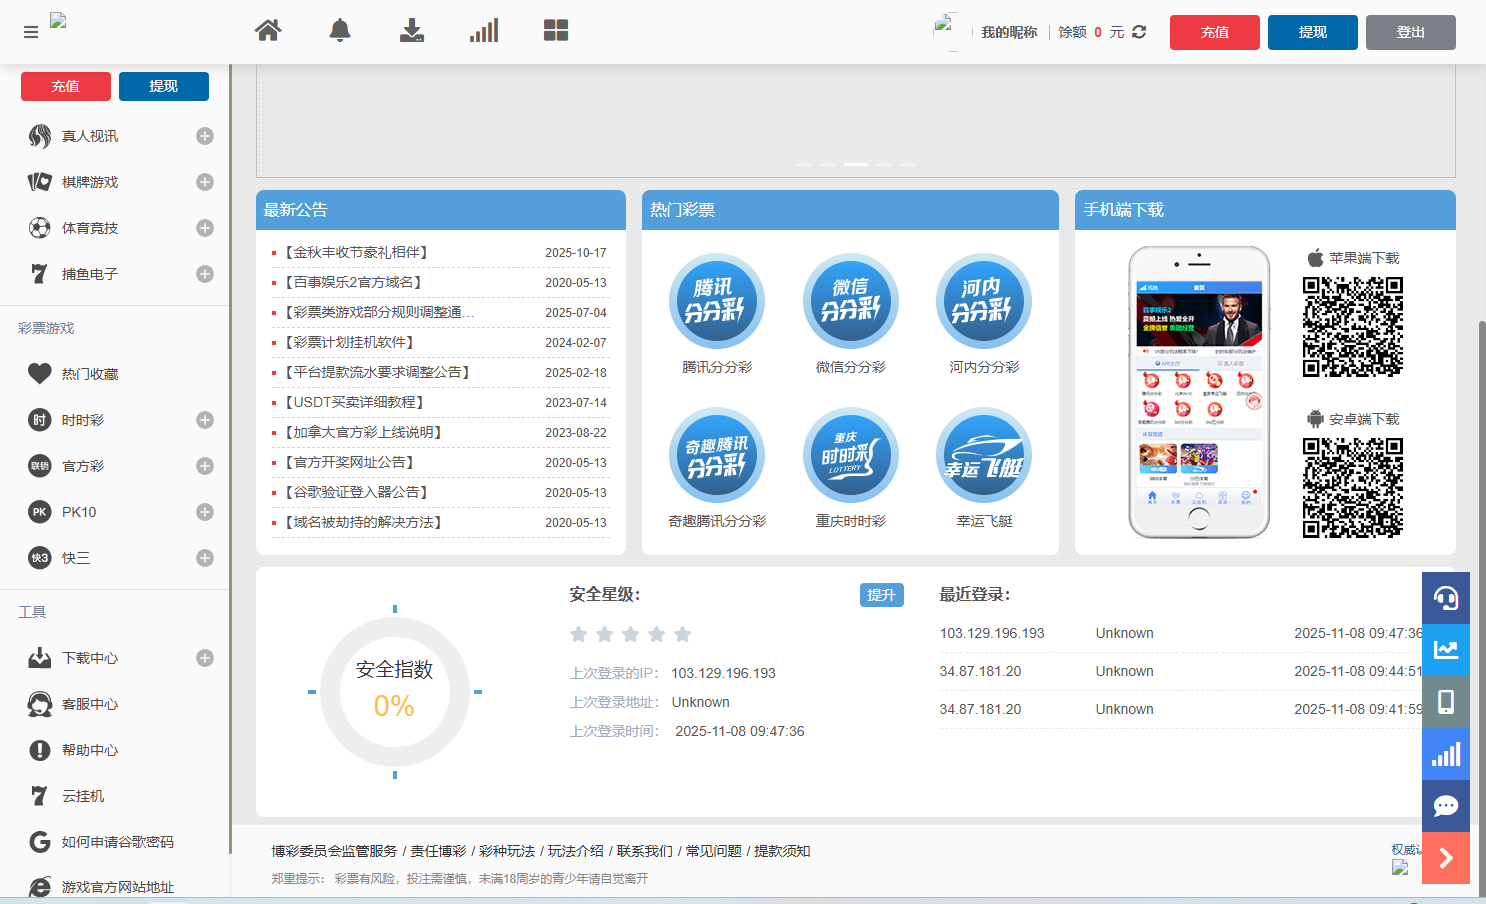The width and height of the screenshot is (1486, 904).
Task: Click the 提升 security level button
Action: pyautogui.click(x=881, y=595)
